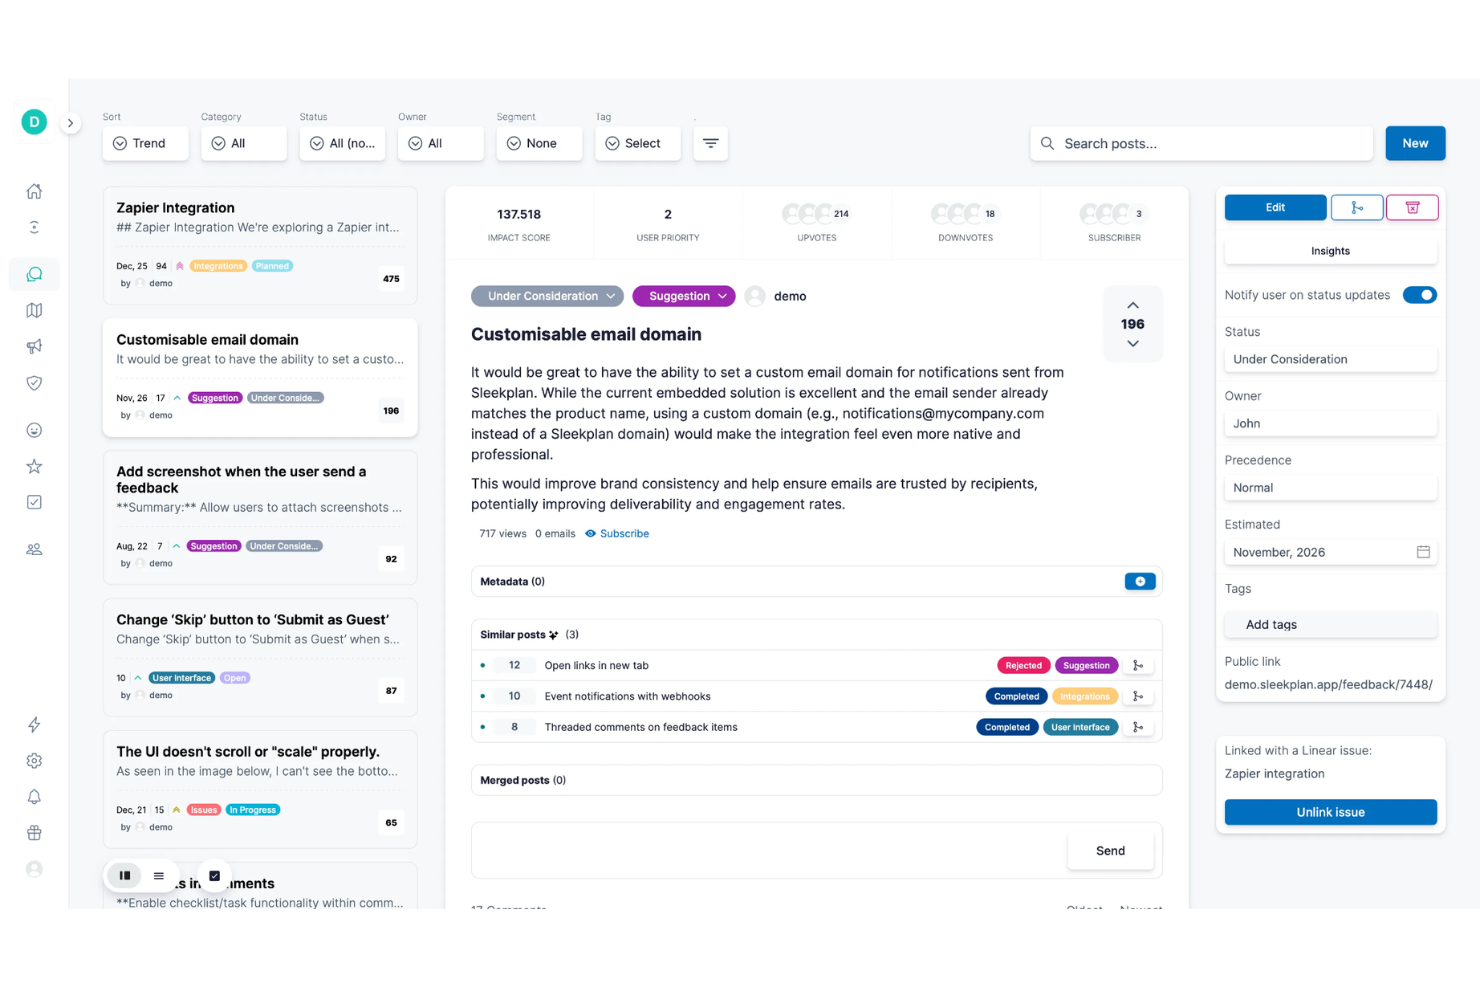The width and height of the screenshot is (1480, 987).
Task: Select the Customisable email domain post card
Action: point(260,377)
